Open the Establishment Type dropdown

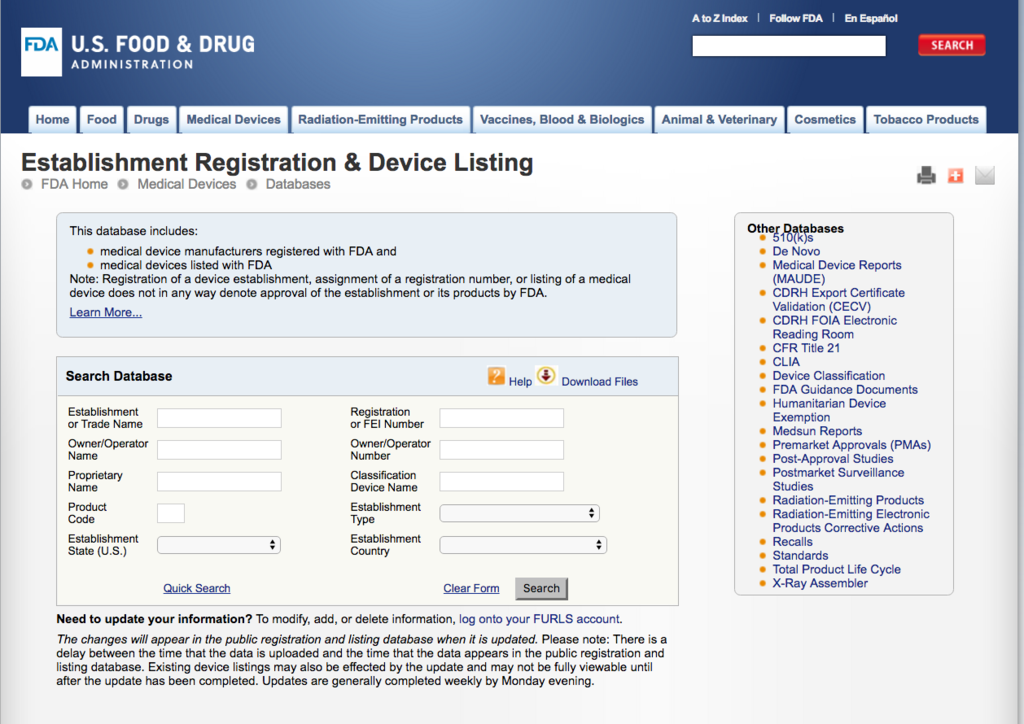tap(520, 513)
